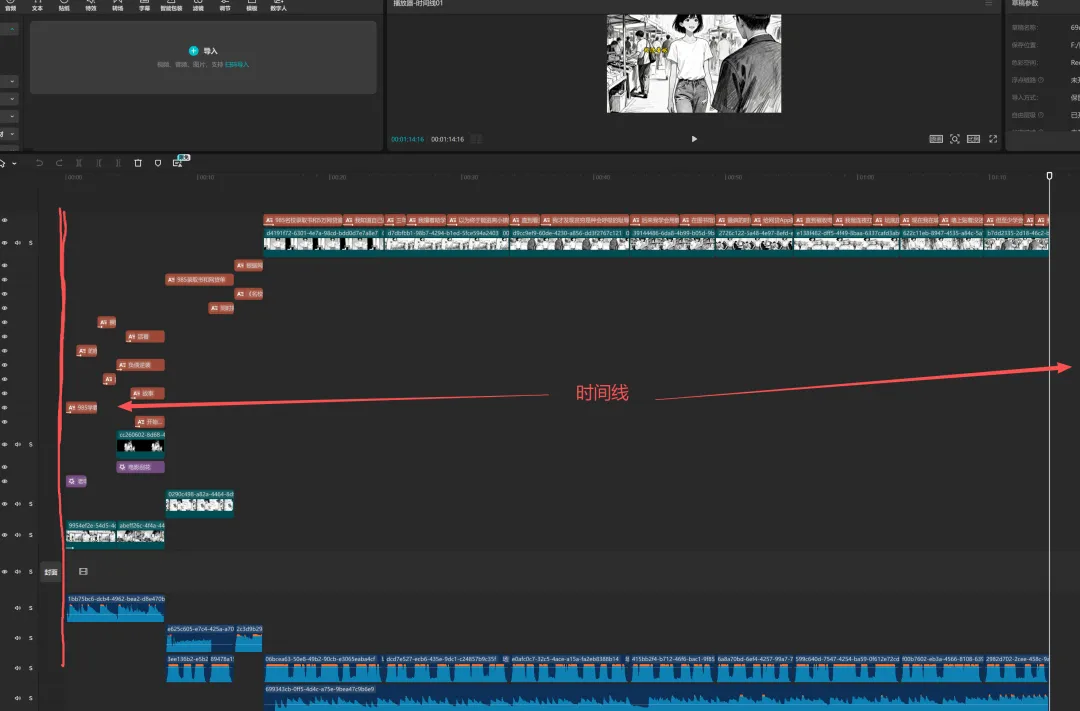The height and width of the screenshot is (711, 1080).
Task: Mute the track containing clip 9954ef2e-54d5
Action: click(x=18, y=535)
